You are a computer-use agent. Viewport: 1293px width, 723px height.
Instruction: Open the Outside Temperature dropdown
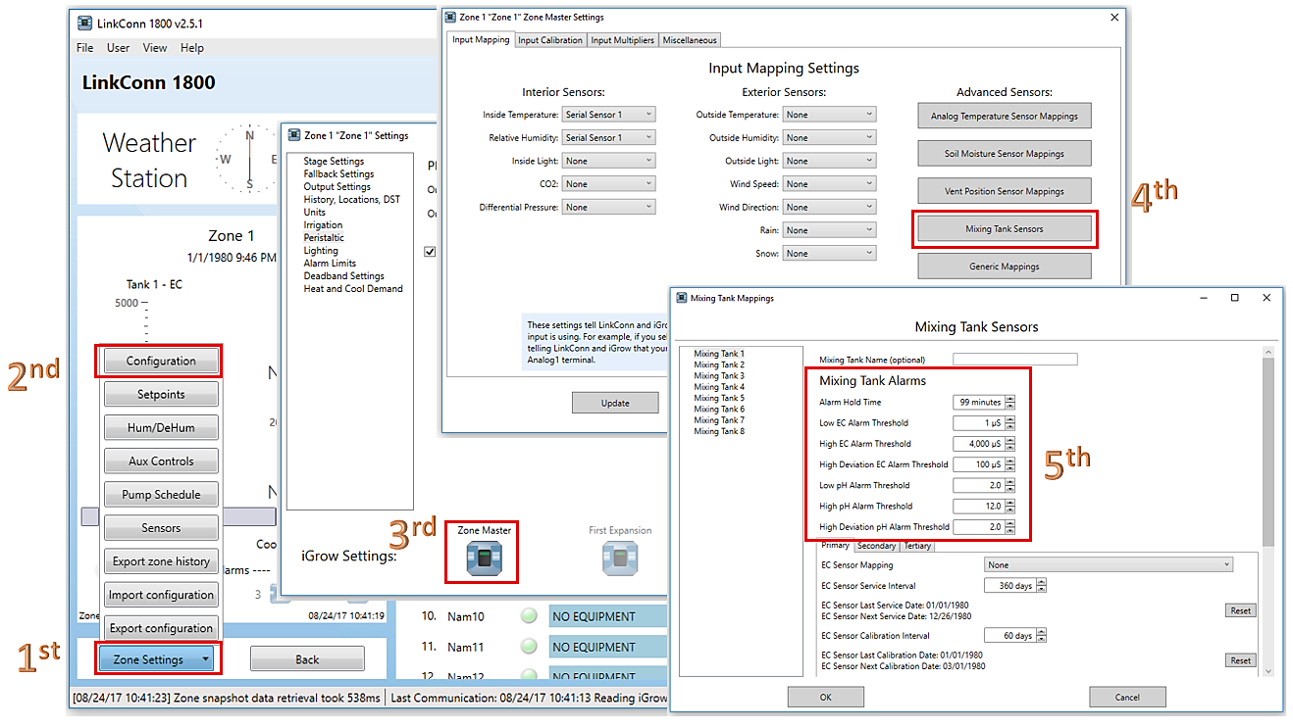click(829, 115)
